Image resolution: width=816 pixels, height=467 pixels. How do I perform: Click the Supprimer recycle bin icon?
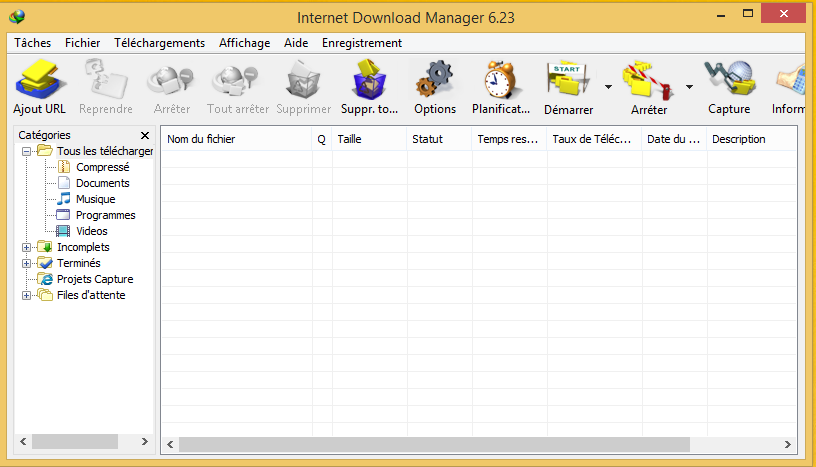point(303,80)
